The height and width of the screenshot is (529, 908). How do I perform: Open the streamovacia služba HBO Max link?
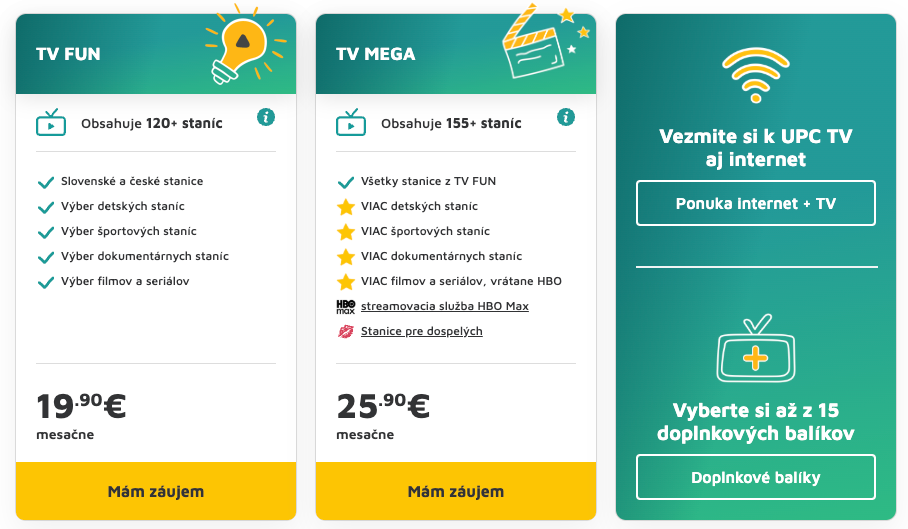(445, 306)
